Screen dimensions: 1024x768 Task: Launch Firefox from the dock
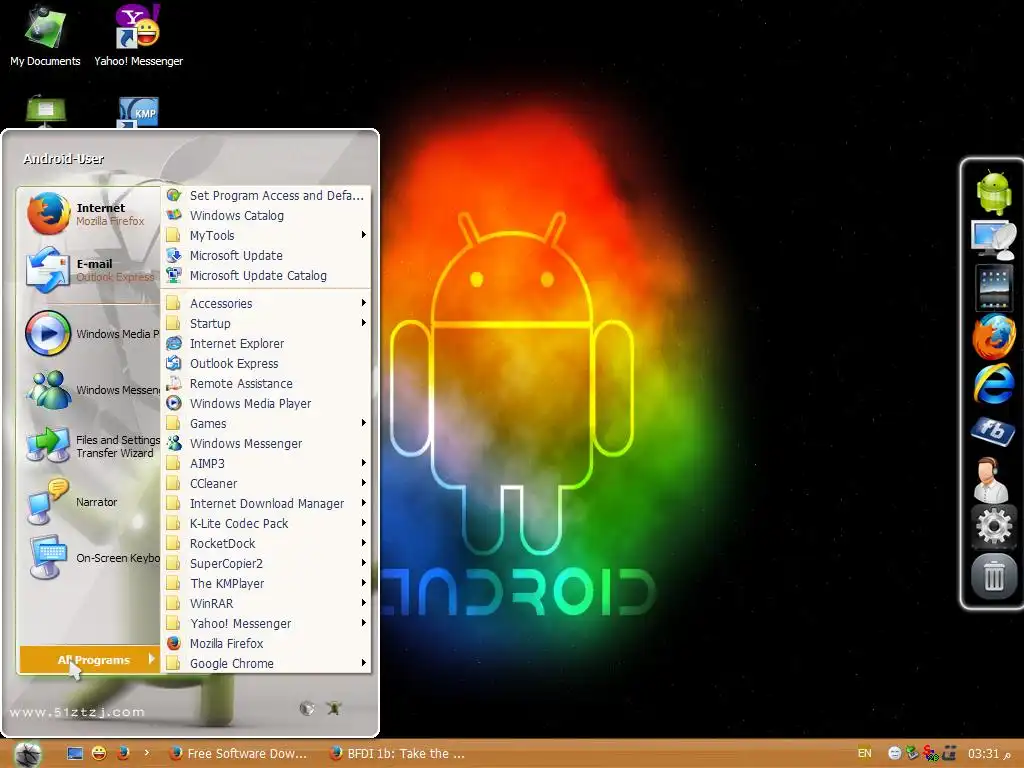coord(993,336)
